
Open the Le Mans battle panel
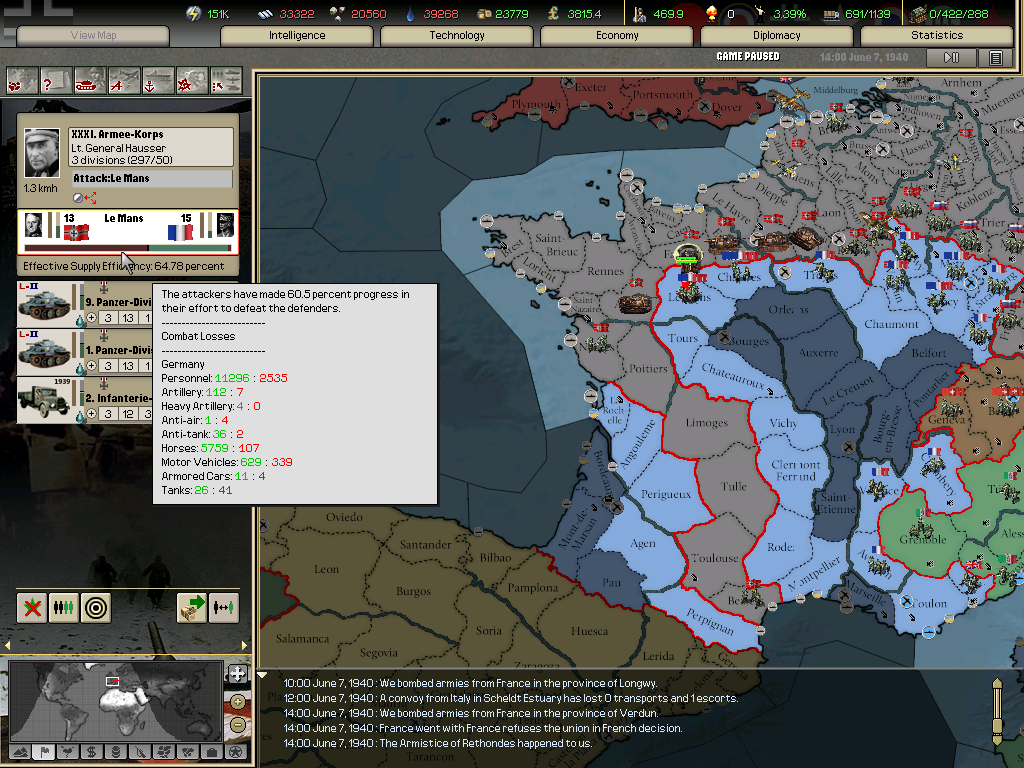click(x=128, y=232)
